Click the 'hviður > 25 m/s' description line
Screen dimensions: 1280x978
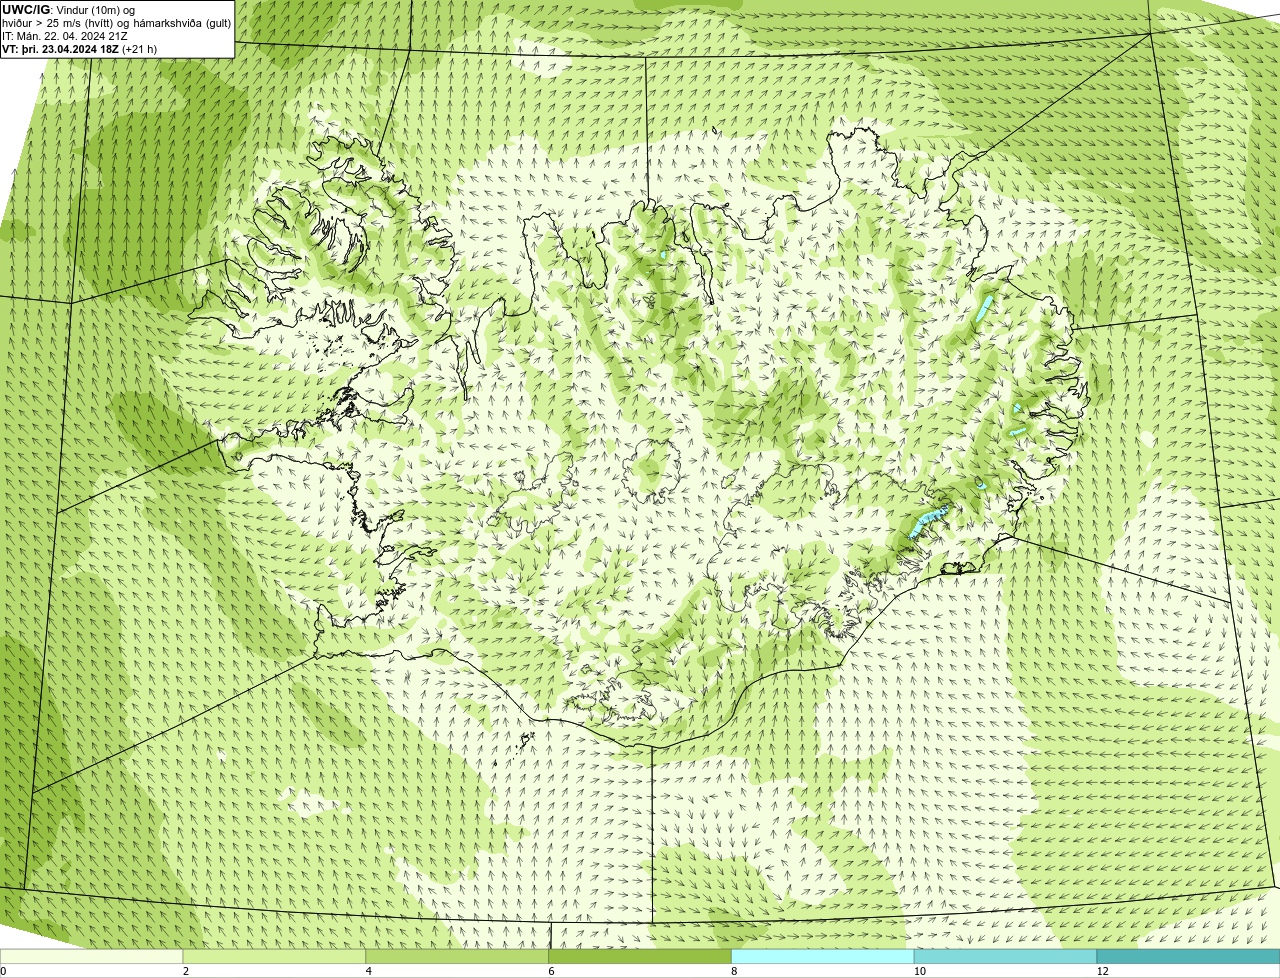click(116, 23)
